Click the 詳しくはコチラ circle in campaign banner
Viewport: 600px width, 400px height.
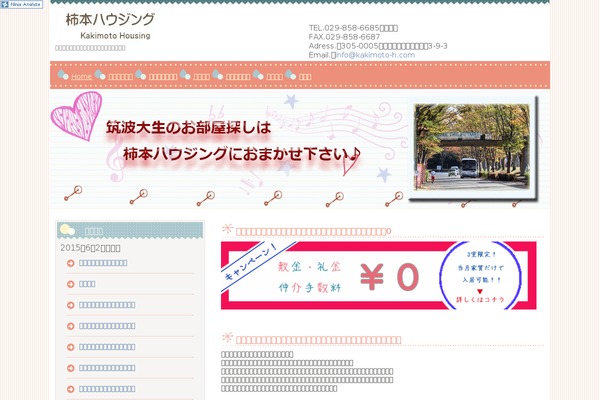(x=480, y=276)
